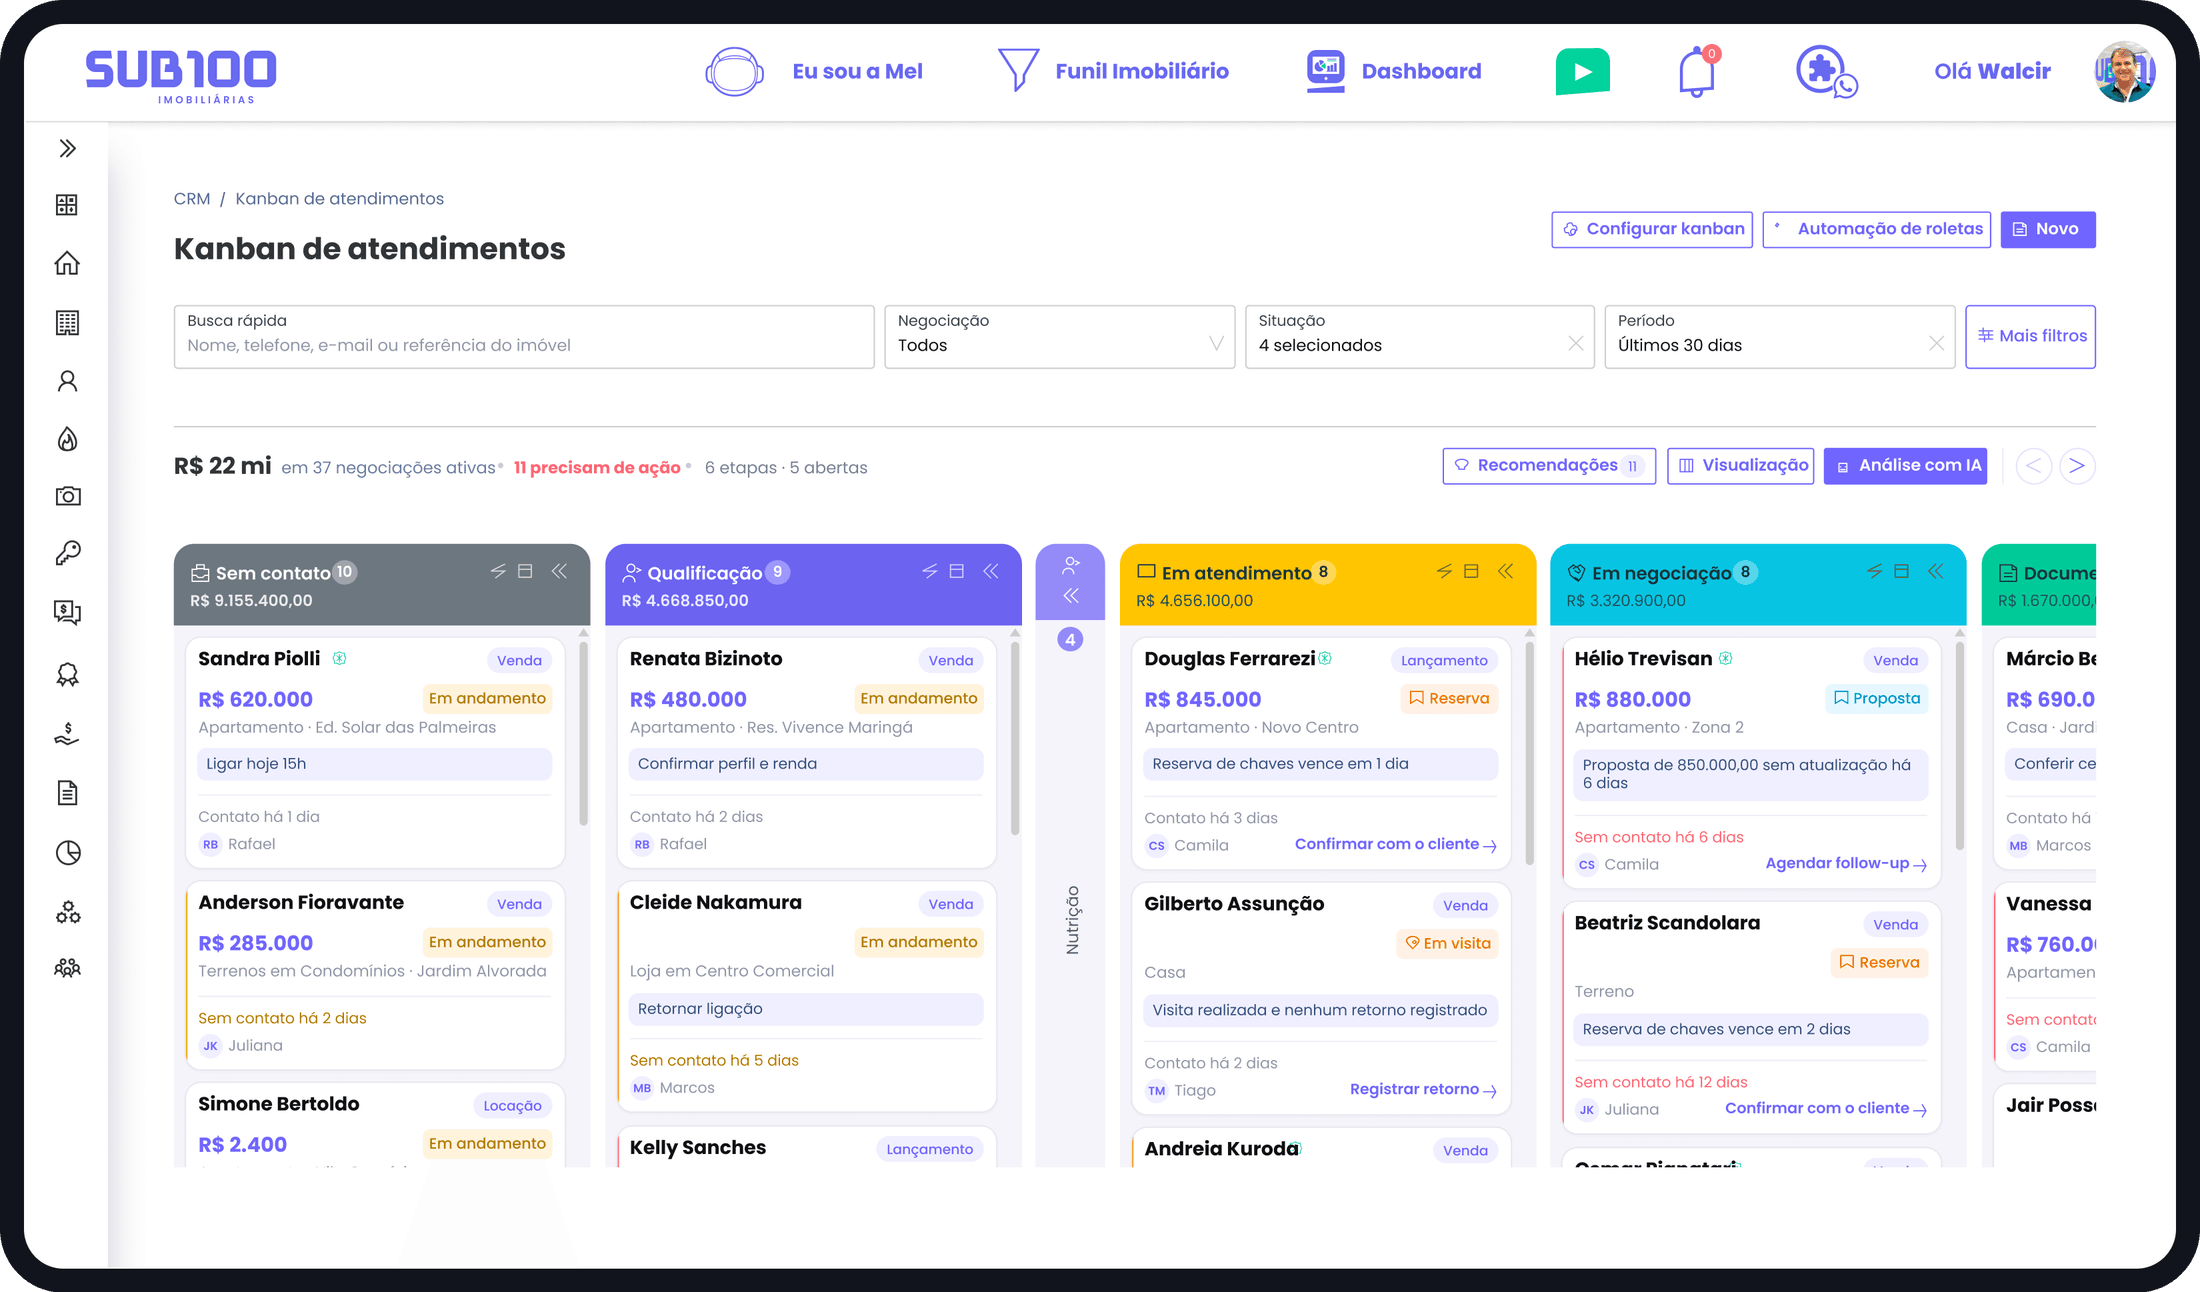Open the notifications bell

pyautogui.click(x=1697, y=71)
